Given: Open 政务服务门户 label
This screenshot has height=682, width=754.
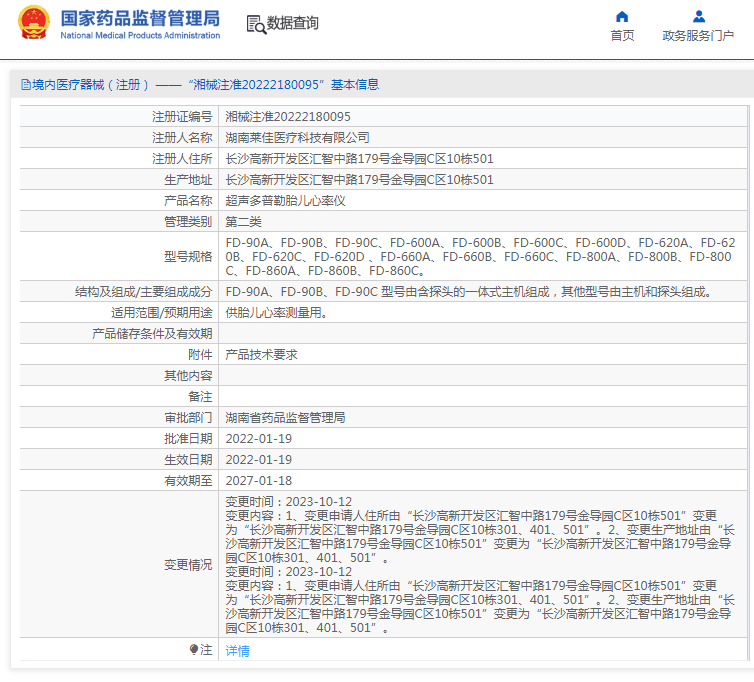Looking at the screenshot, I should tap(698, 36).
